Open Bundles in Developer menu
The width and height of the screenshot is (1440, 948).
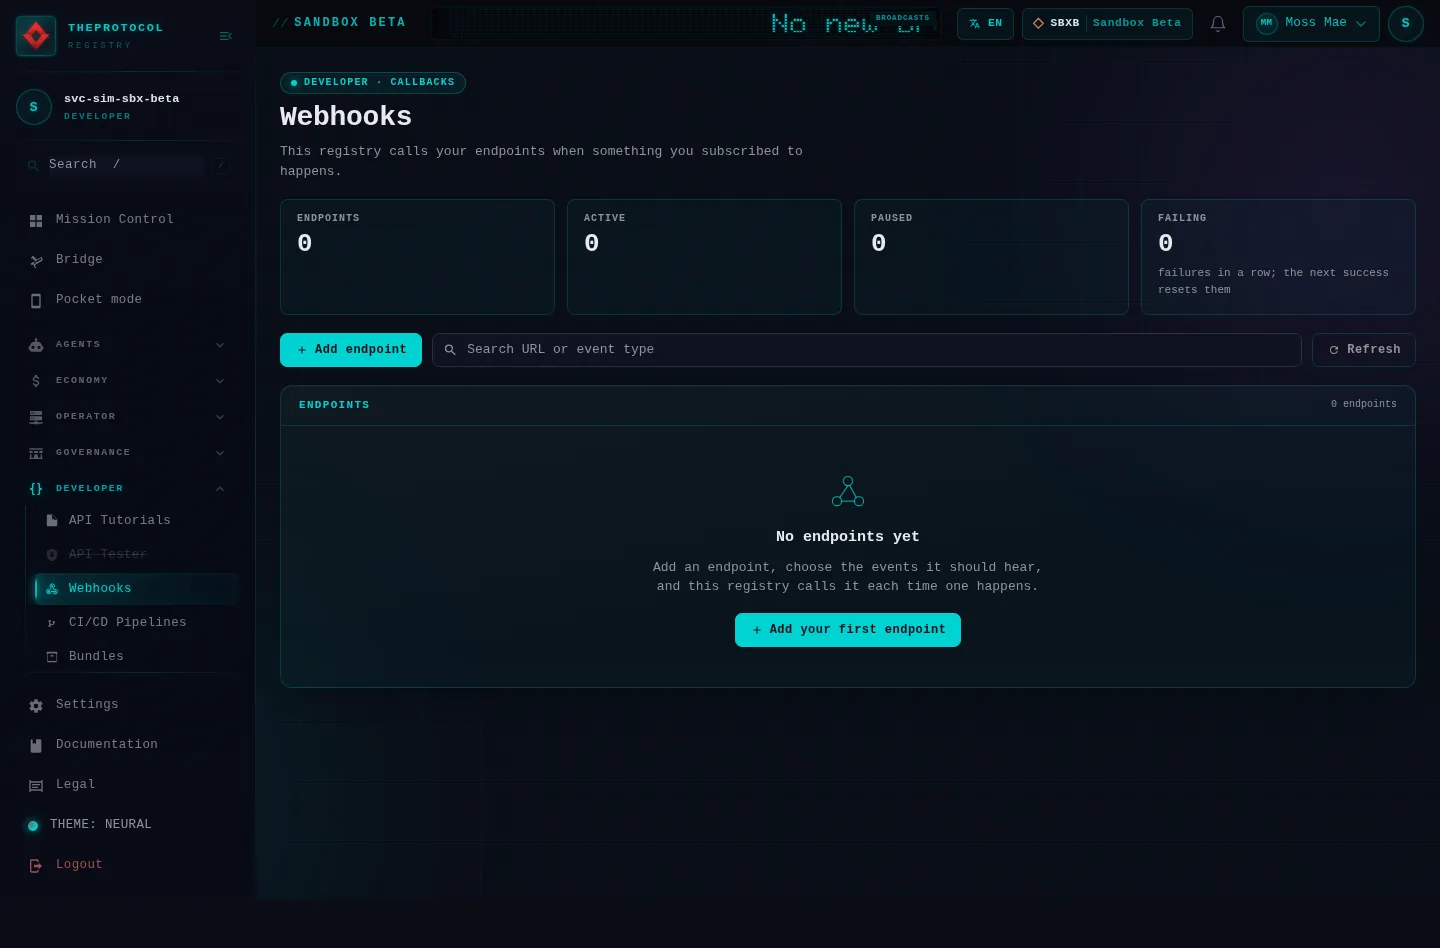click(137, 656)
